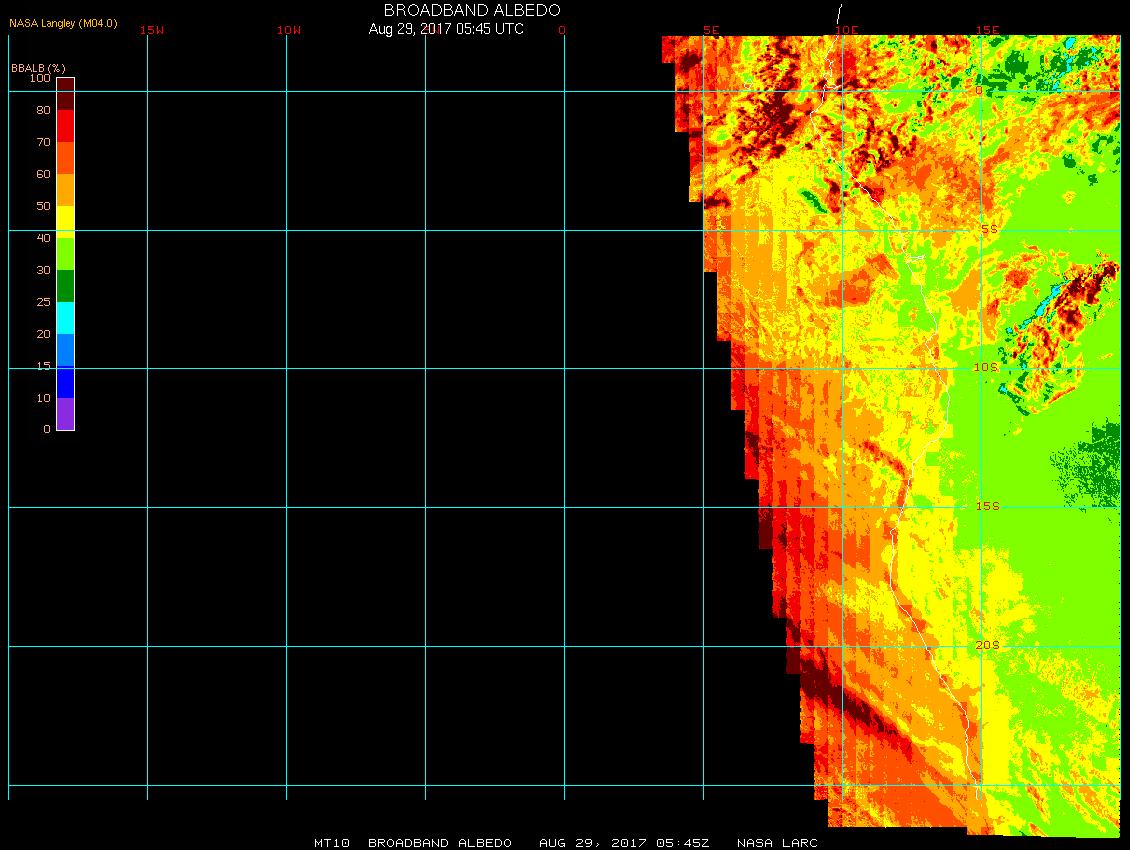Select the 10W longitude label
The image size is (1130, 850).
289,30
